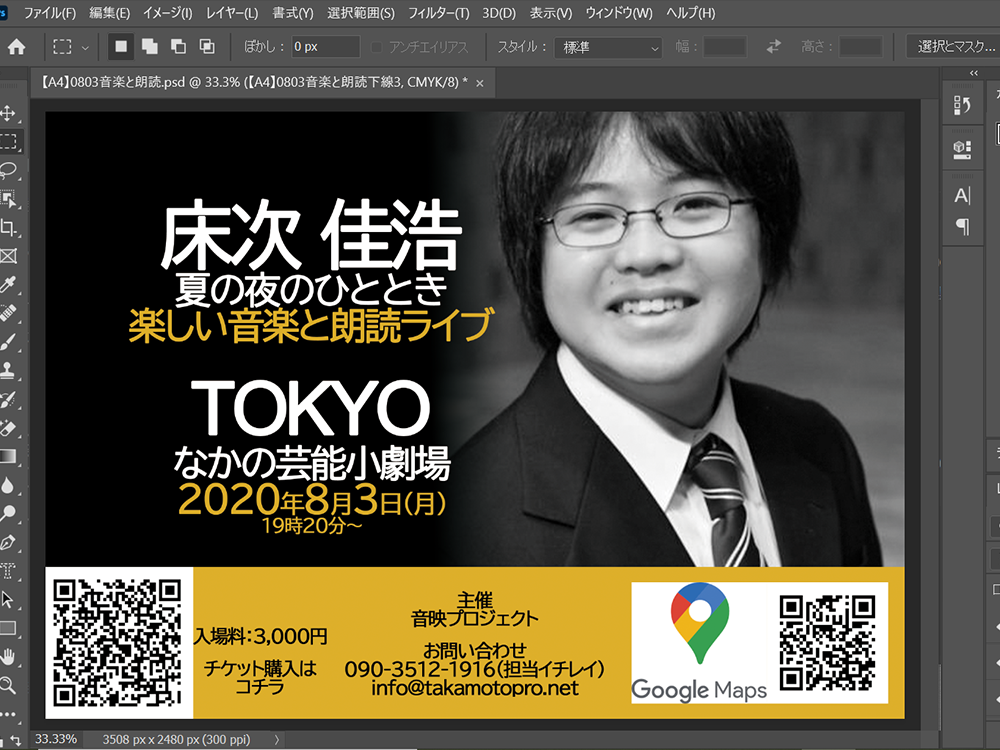Select 'Intersect with selection' mode button
The width and height of the screenshot is (1000, 750).
click(207, 47)
